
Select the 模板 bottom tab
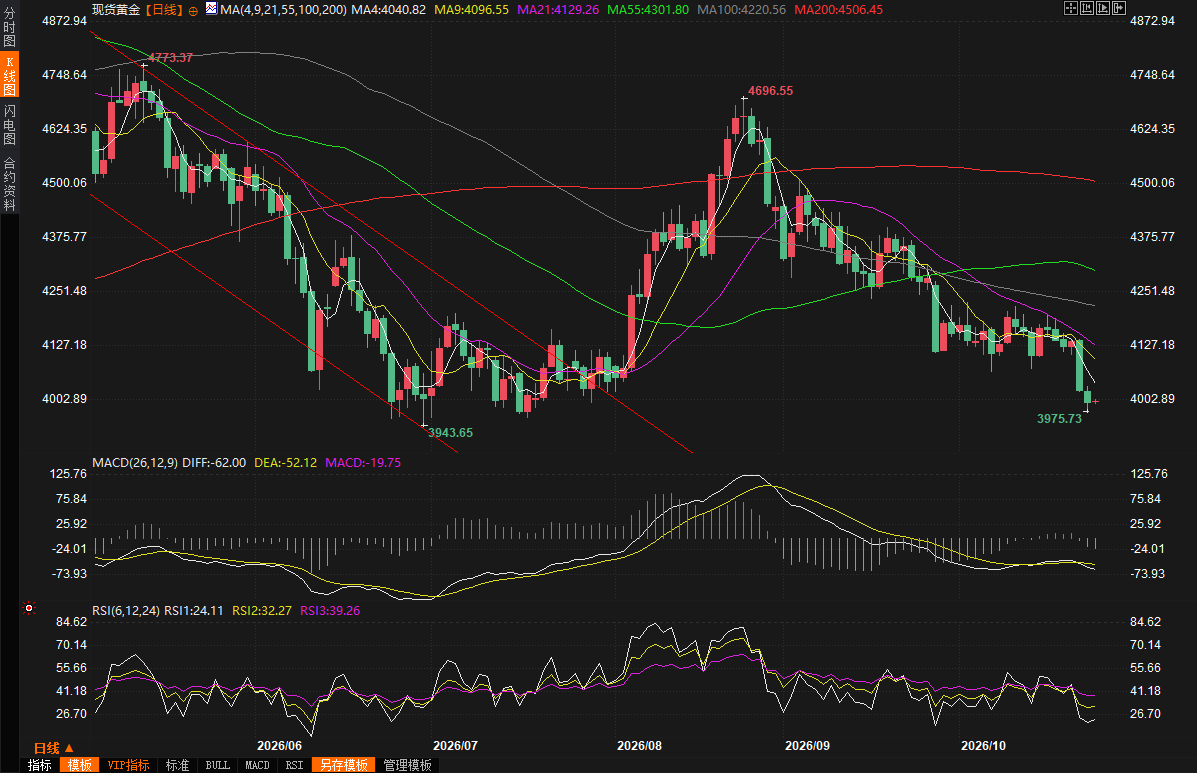click(x=79, y=765)
